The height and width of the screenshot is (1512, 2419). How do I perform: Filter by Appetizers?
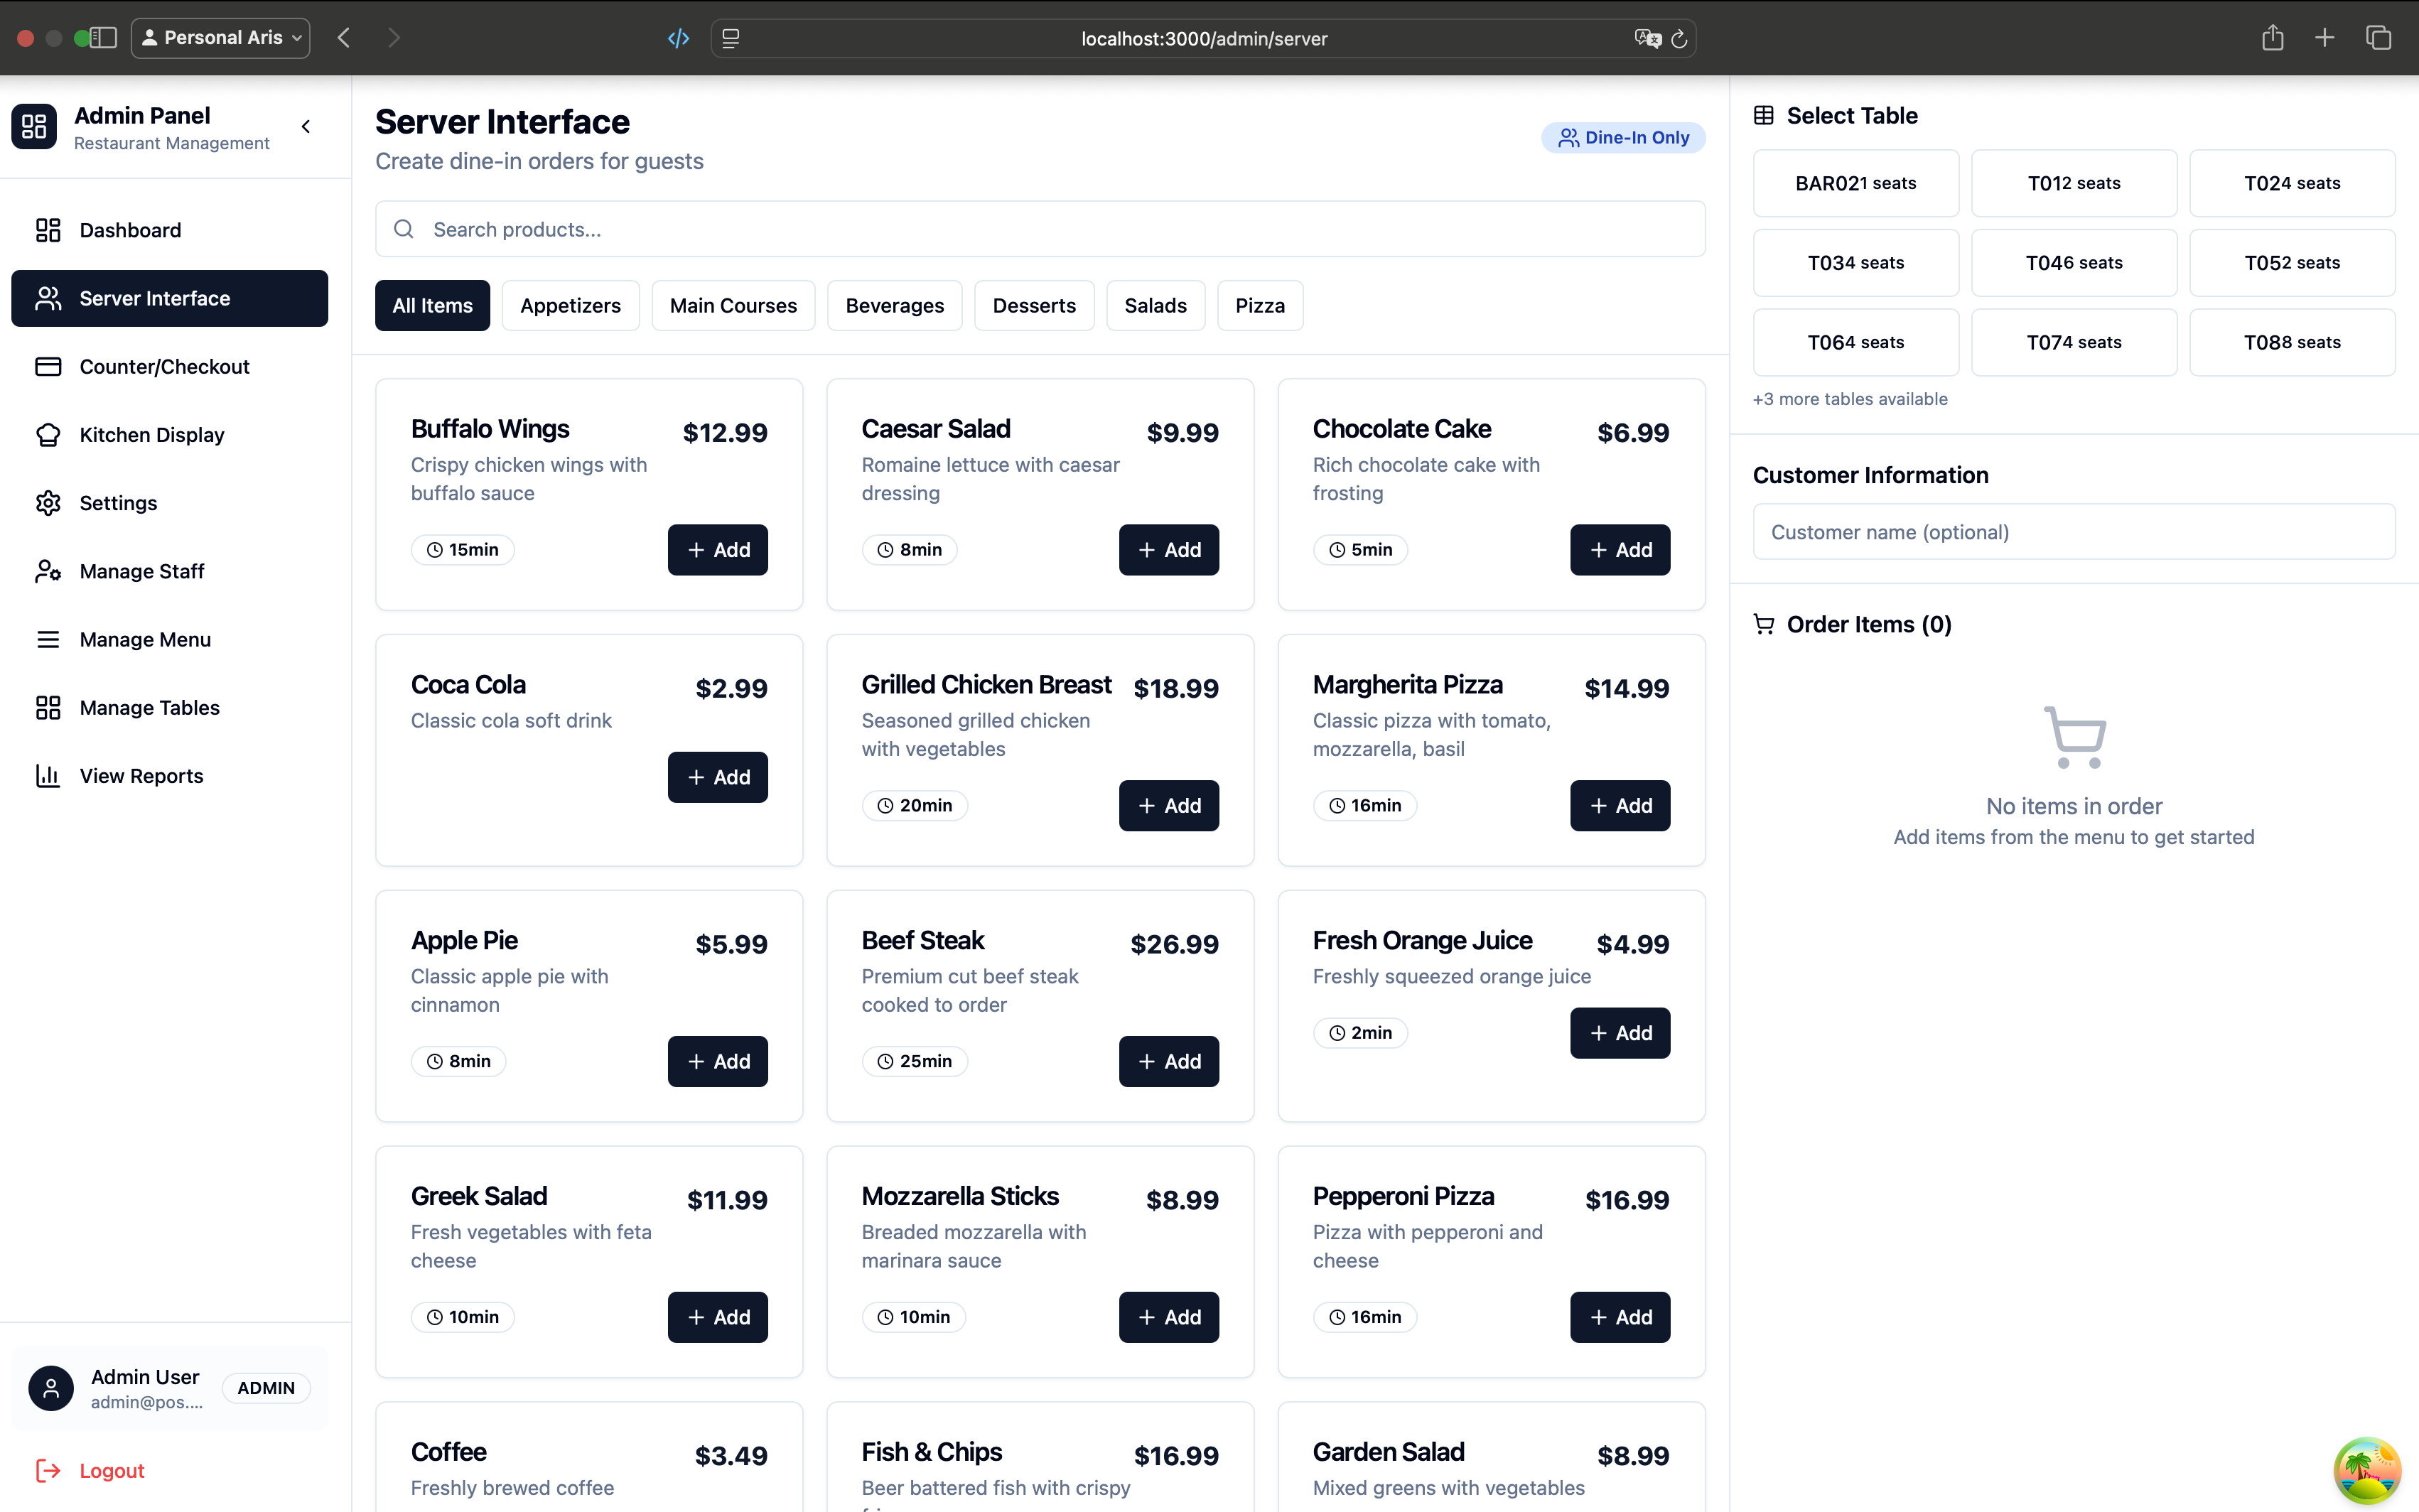click(x=570, y=305)
